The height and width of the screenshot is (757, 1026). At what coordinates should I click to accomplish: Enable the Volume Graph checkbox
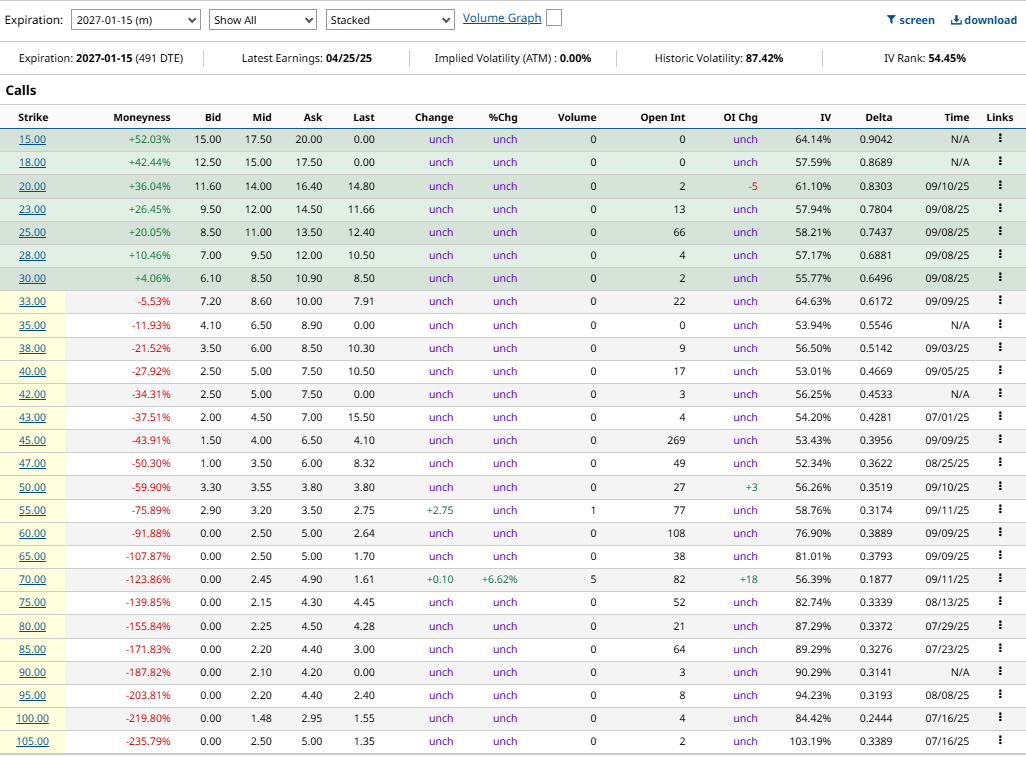554,18
